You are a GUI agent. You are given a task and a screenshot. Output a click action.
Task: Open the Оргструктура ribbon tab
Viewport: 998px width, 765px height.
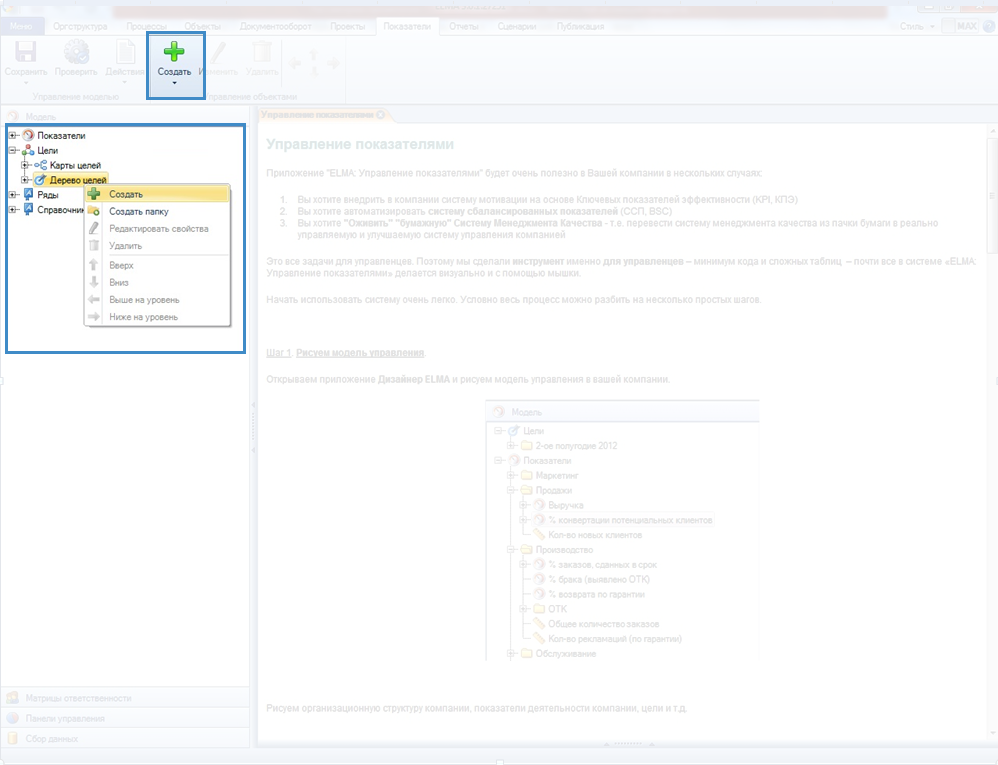point(80,25)
